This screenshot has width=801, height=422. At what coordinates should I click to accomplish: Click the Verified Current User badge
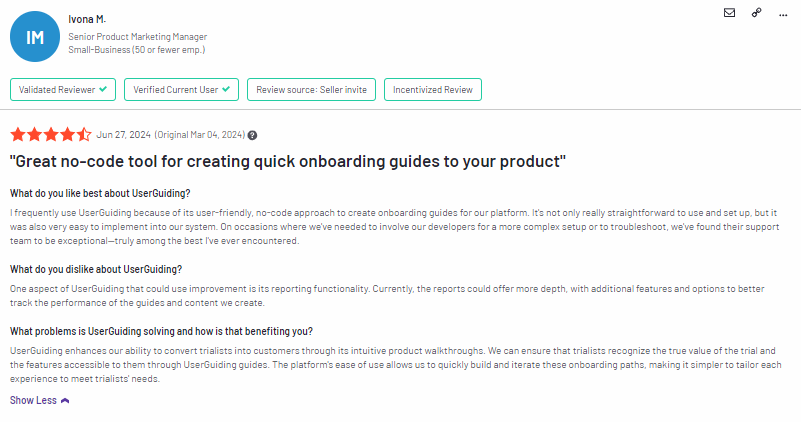point(181,89)
